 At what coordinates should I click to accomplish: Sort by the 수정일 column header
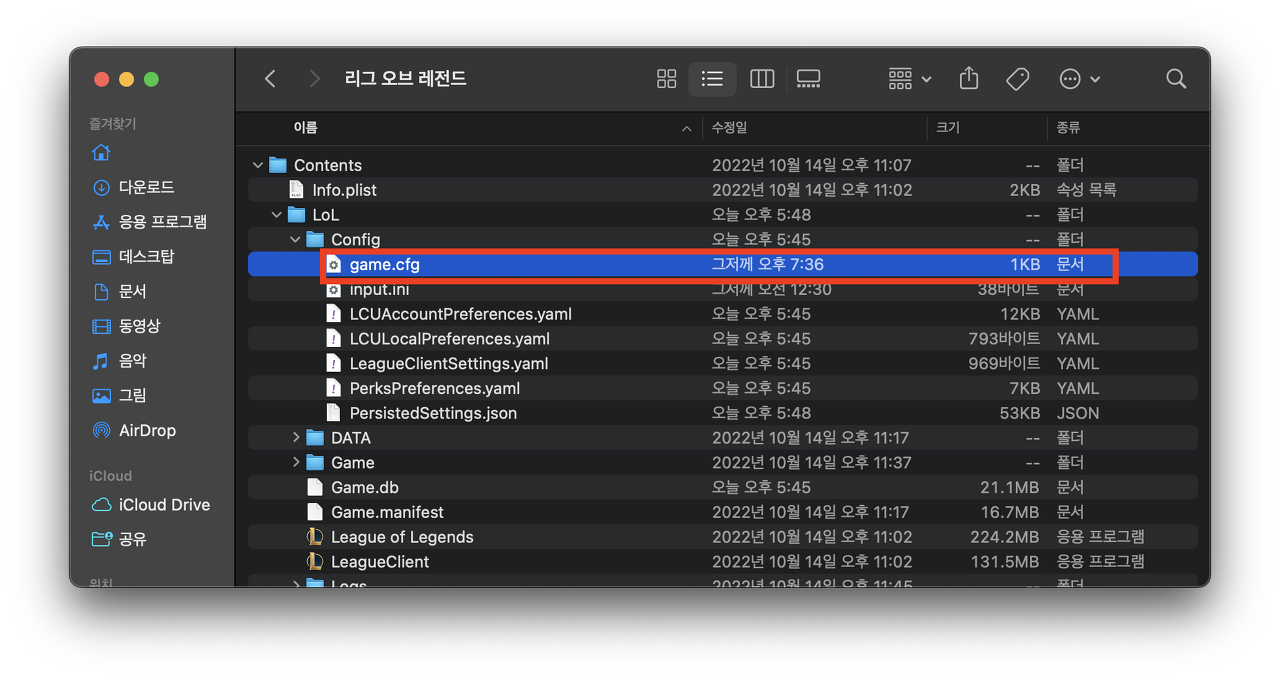point(729,128)
